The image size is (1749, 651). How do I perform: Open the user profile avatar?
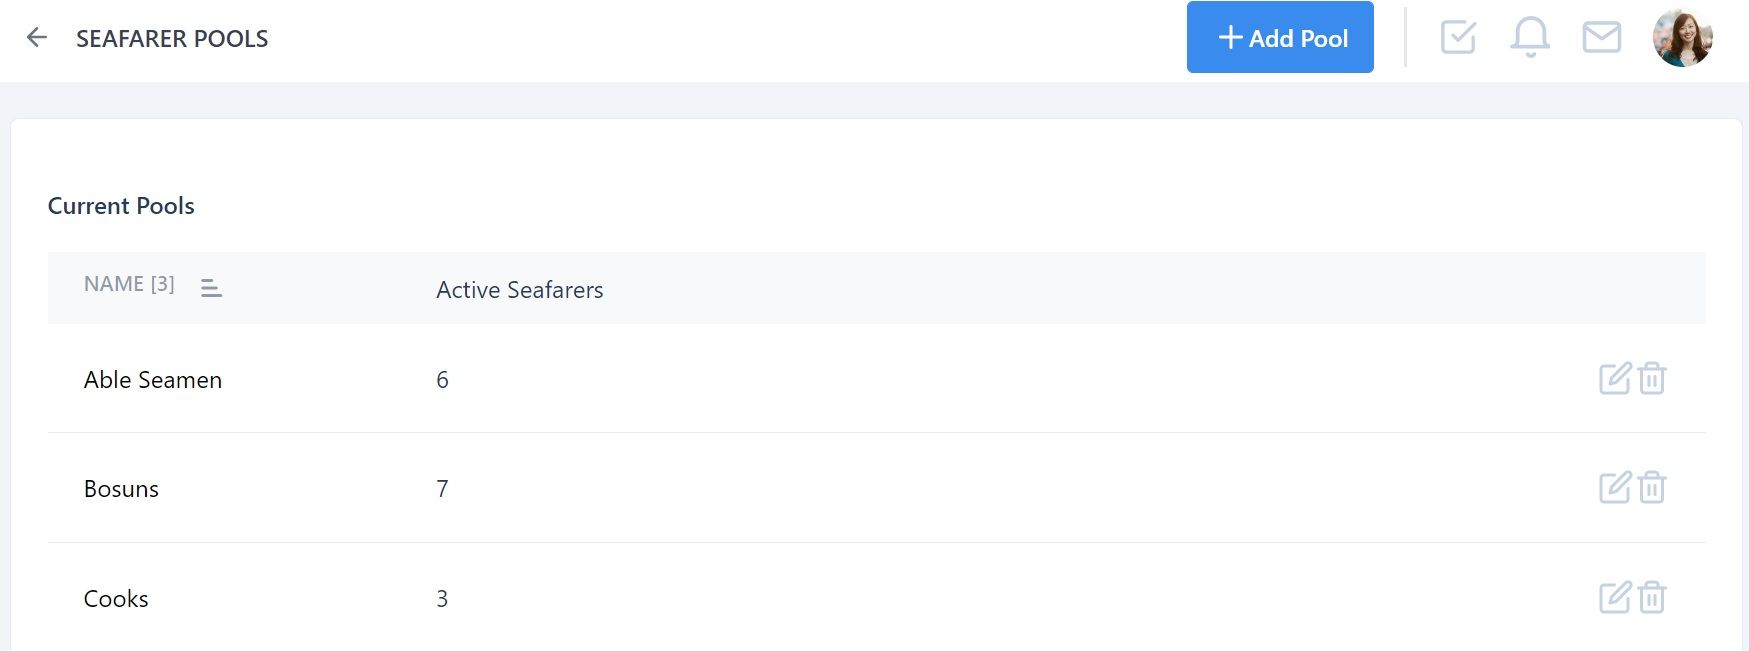click(x=1683, y=38)
